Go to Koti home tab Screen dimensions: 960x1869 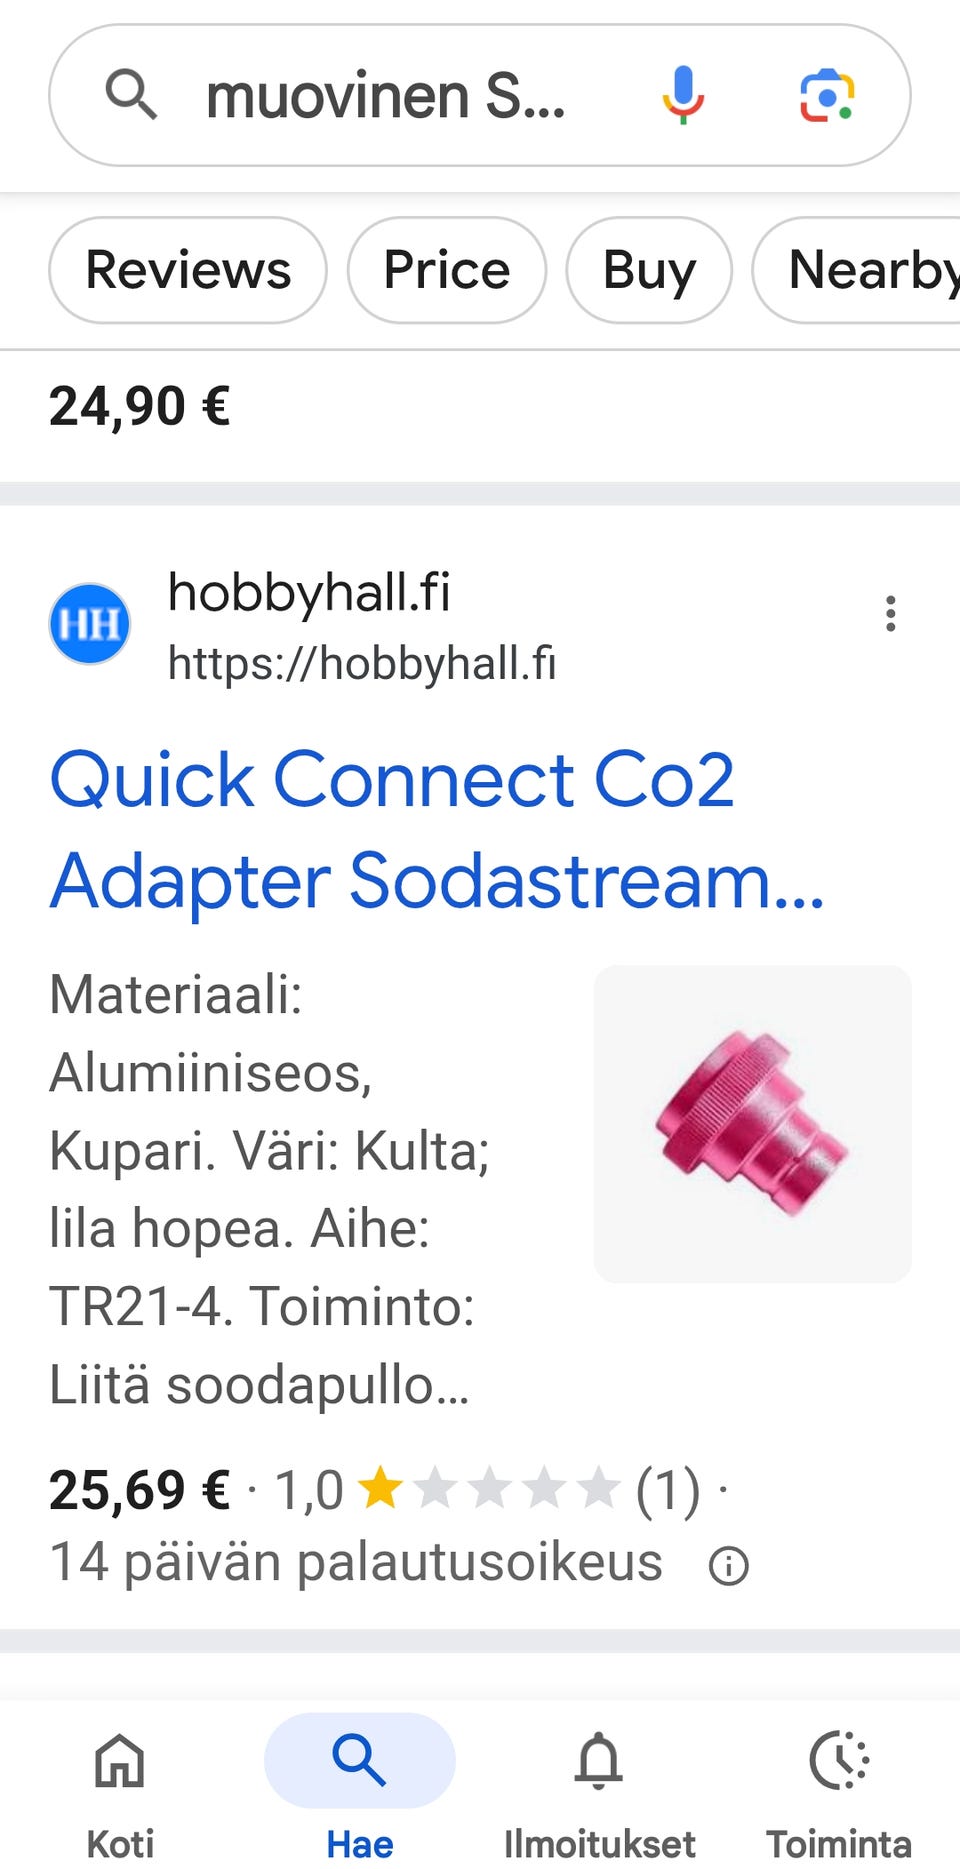[120, 1795]
